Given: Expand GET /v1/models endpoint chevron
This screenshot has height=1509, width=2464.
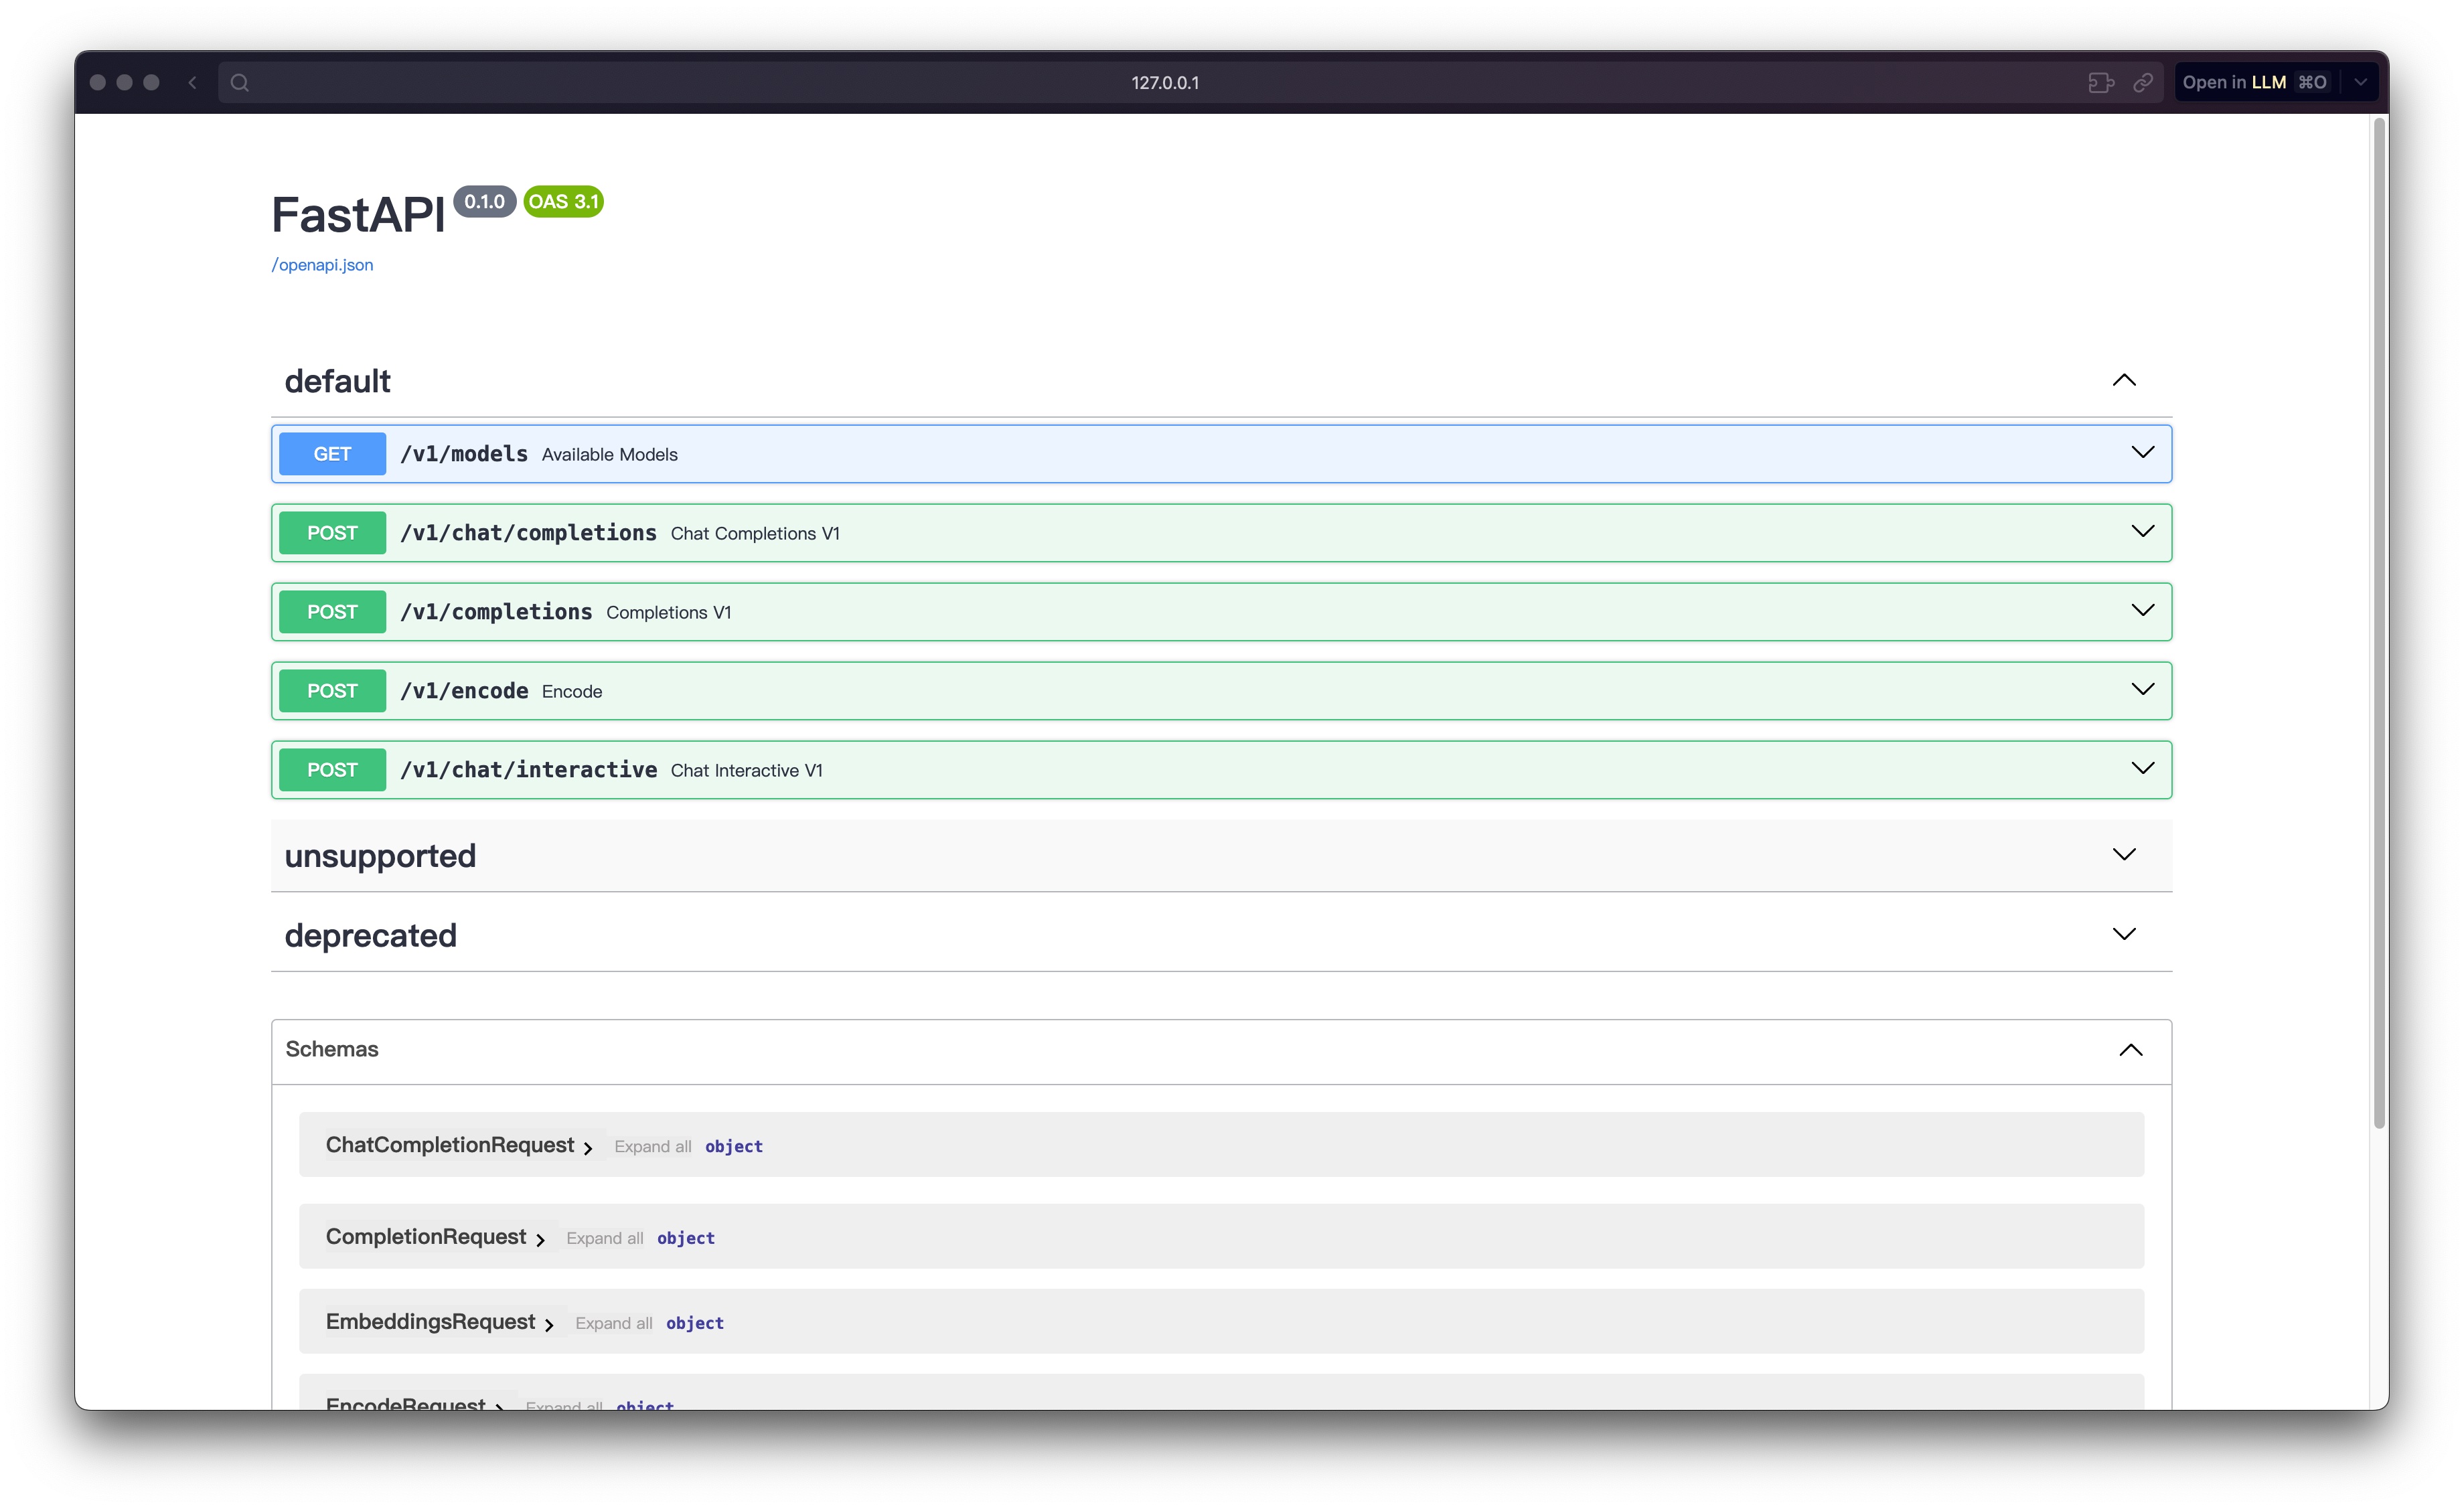Looking at the screenshot, I should click(2142, 453).
